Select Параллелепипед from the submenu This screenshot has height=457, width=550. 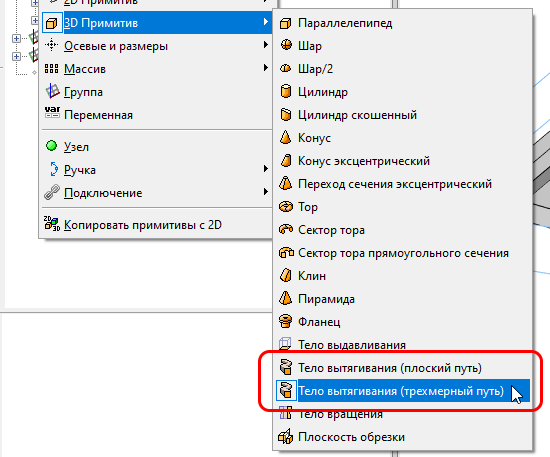click(403, 23)
